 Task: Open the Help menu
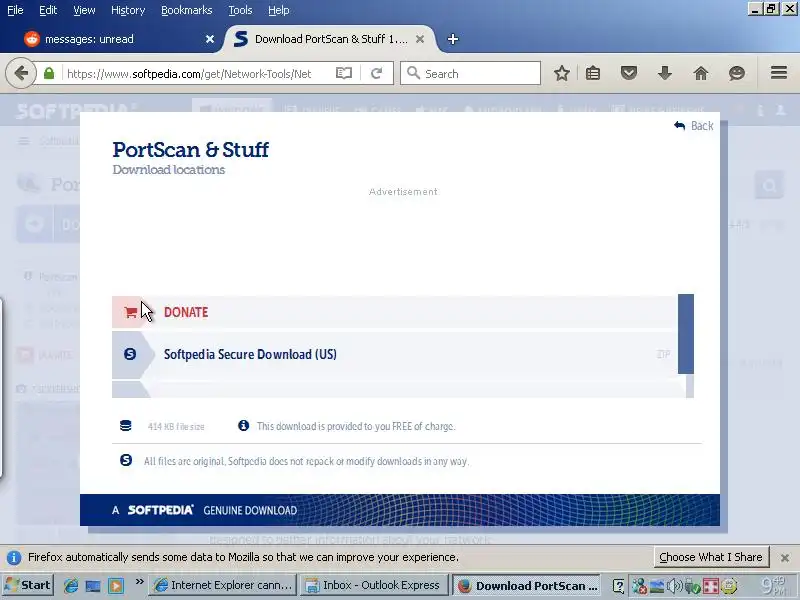279,10
